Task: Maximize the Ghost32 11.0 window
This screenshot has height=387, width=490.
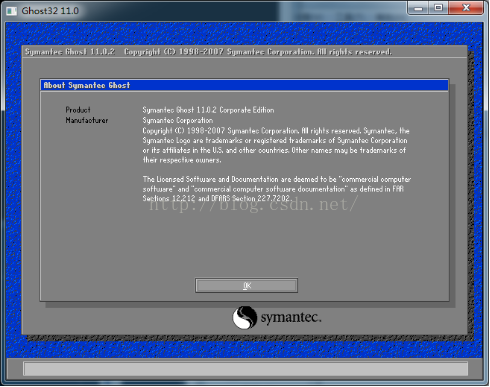Action: [439, 8]
